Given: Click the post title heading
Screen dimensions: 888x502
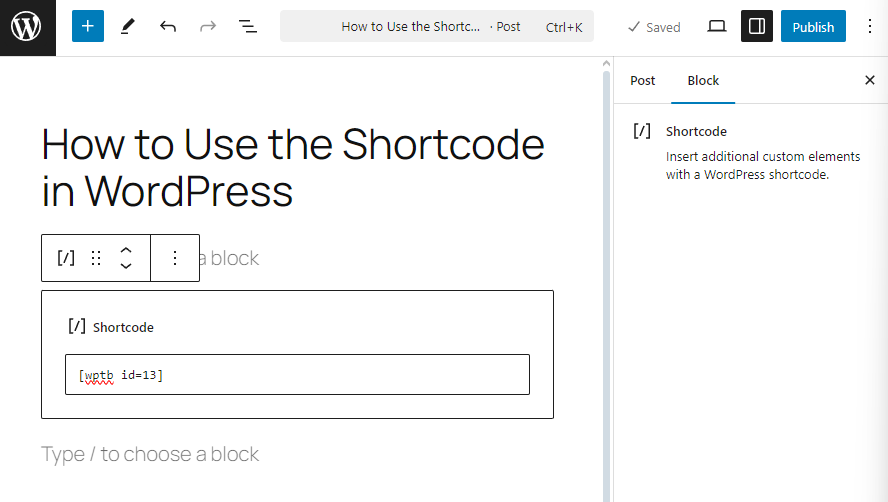Looking at the screenshot, I should (x=293, y=168).
